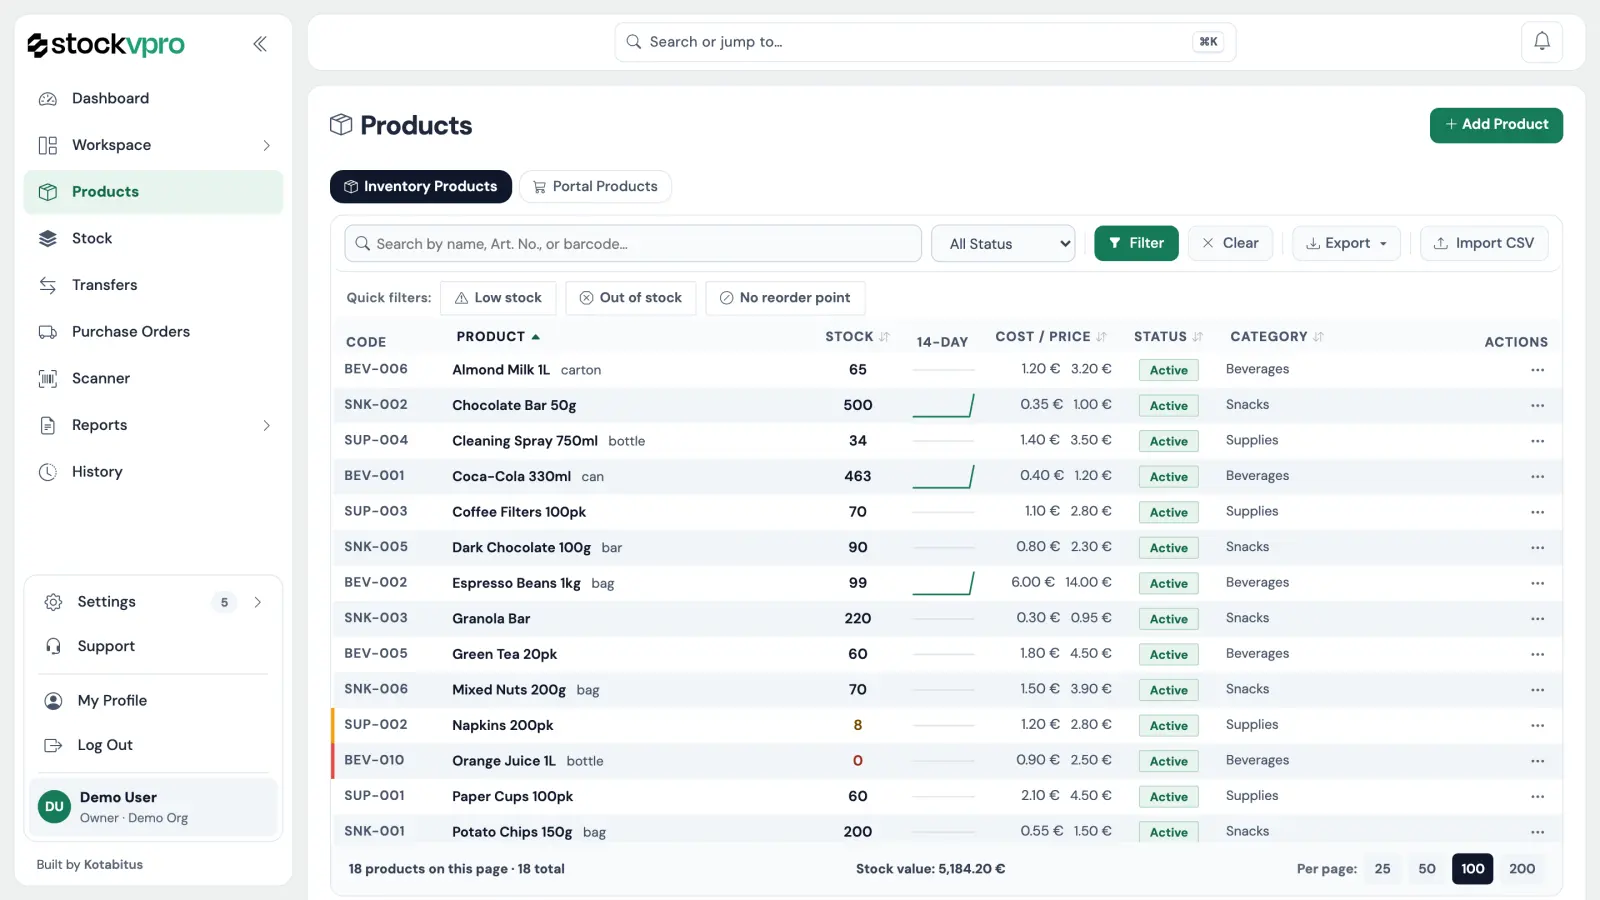
Task: Collapse the sidebar with double chevron icon
Action: 260,44
